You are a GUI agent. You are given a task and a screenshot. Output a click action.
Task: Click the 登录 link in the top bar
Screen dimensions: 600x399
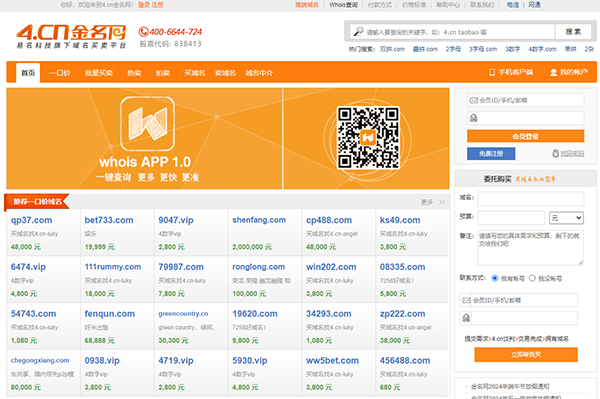click(144, 5)
